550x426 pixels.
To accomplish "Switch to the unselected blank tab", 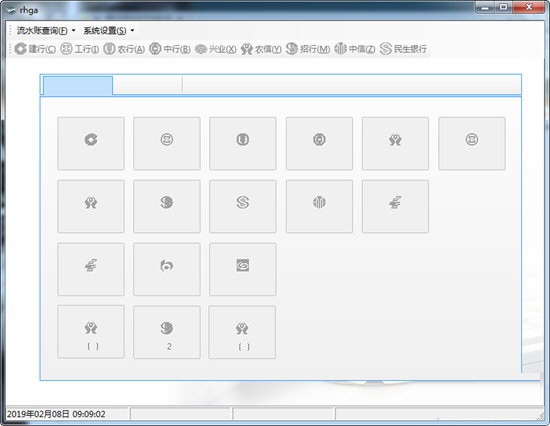I will coord(147,85).
